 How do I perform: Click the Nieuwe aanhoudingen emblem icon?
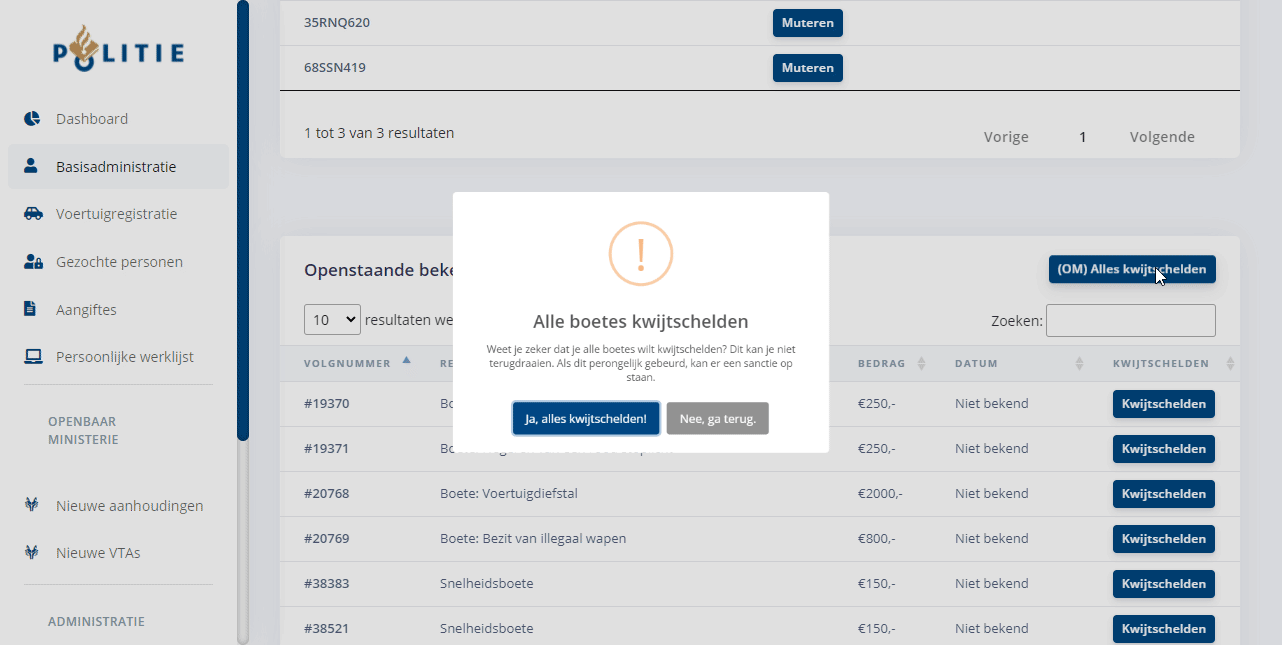pyautogui.click(x=32, y=505)
